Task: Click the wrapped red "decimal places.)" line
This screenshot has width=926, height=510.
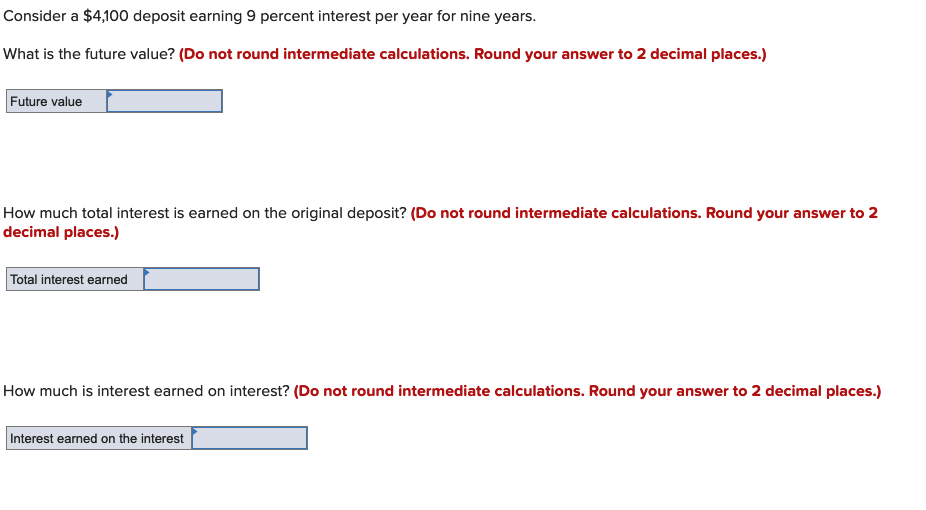Action: click(x=61, y=232)
